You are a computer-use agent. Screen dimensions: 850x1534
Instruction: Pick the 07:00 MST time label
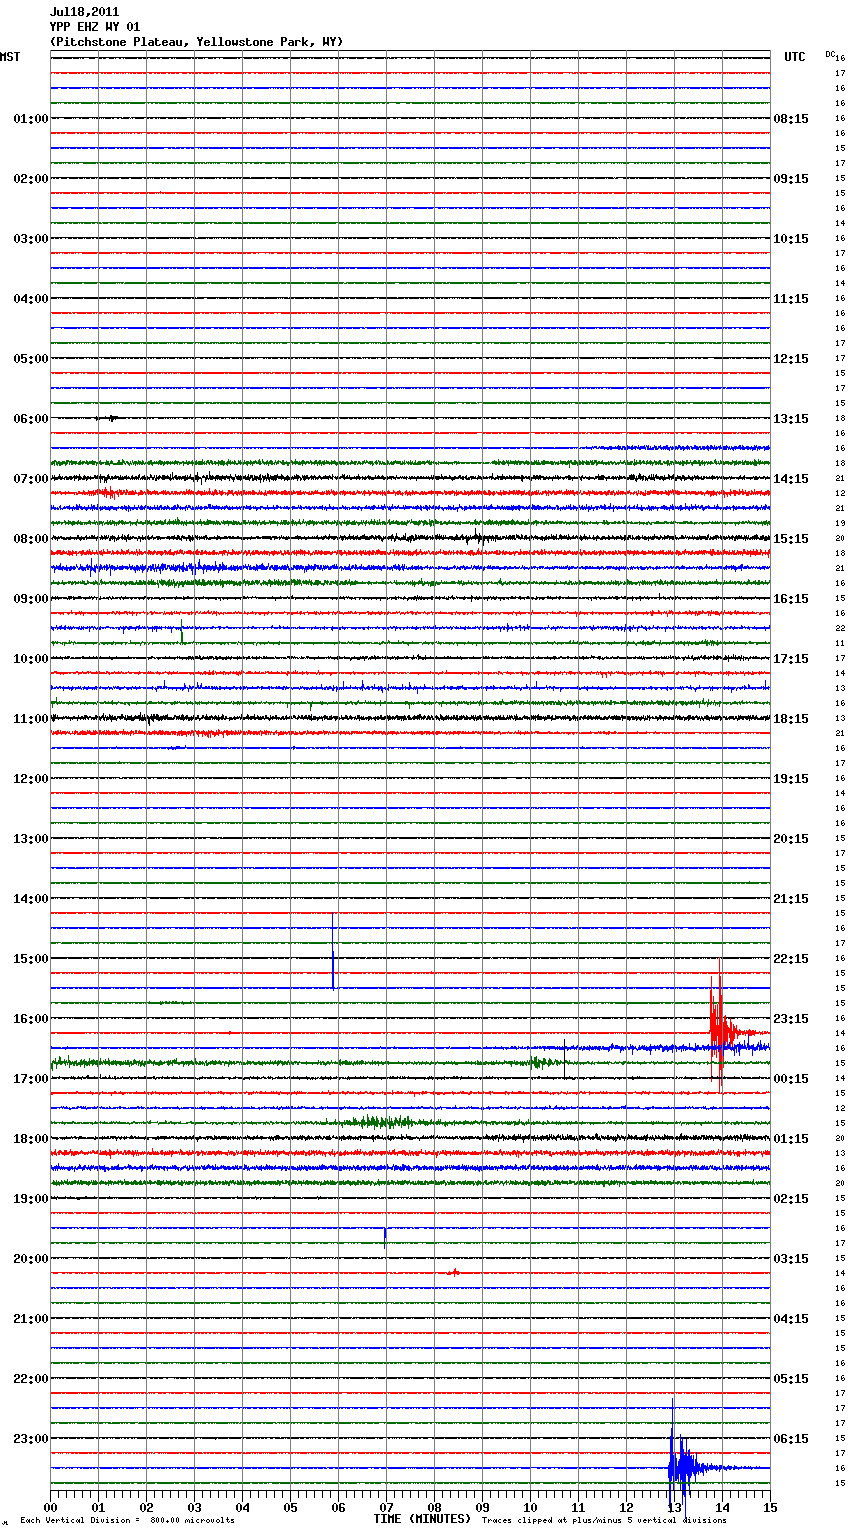30,479
